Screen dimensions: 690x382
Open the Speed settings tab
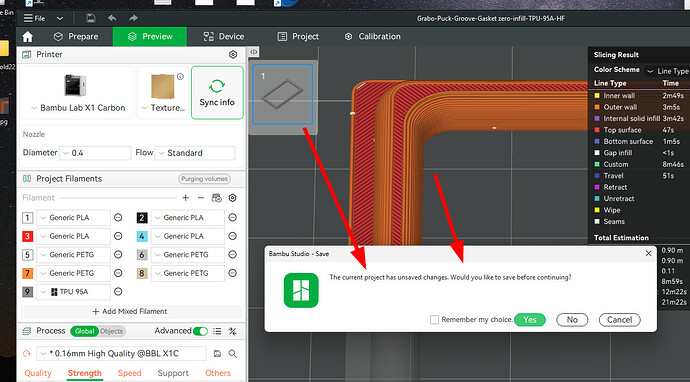(x=129, y=373)
